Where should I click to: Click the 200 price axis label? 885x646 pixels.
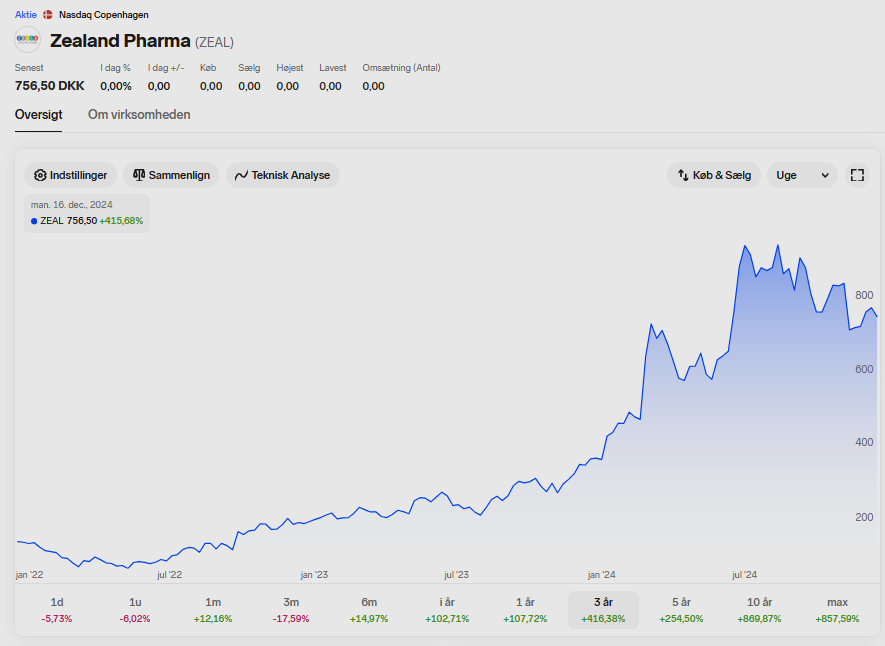coord(864,517)
